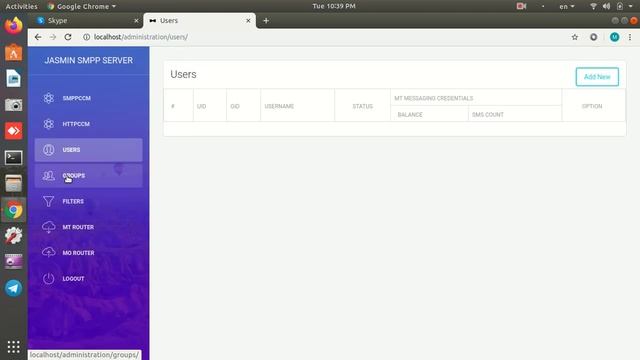Open the Filters funnel icon

pyautogui.click(x=49, y=201)
